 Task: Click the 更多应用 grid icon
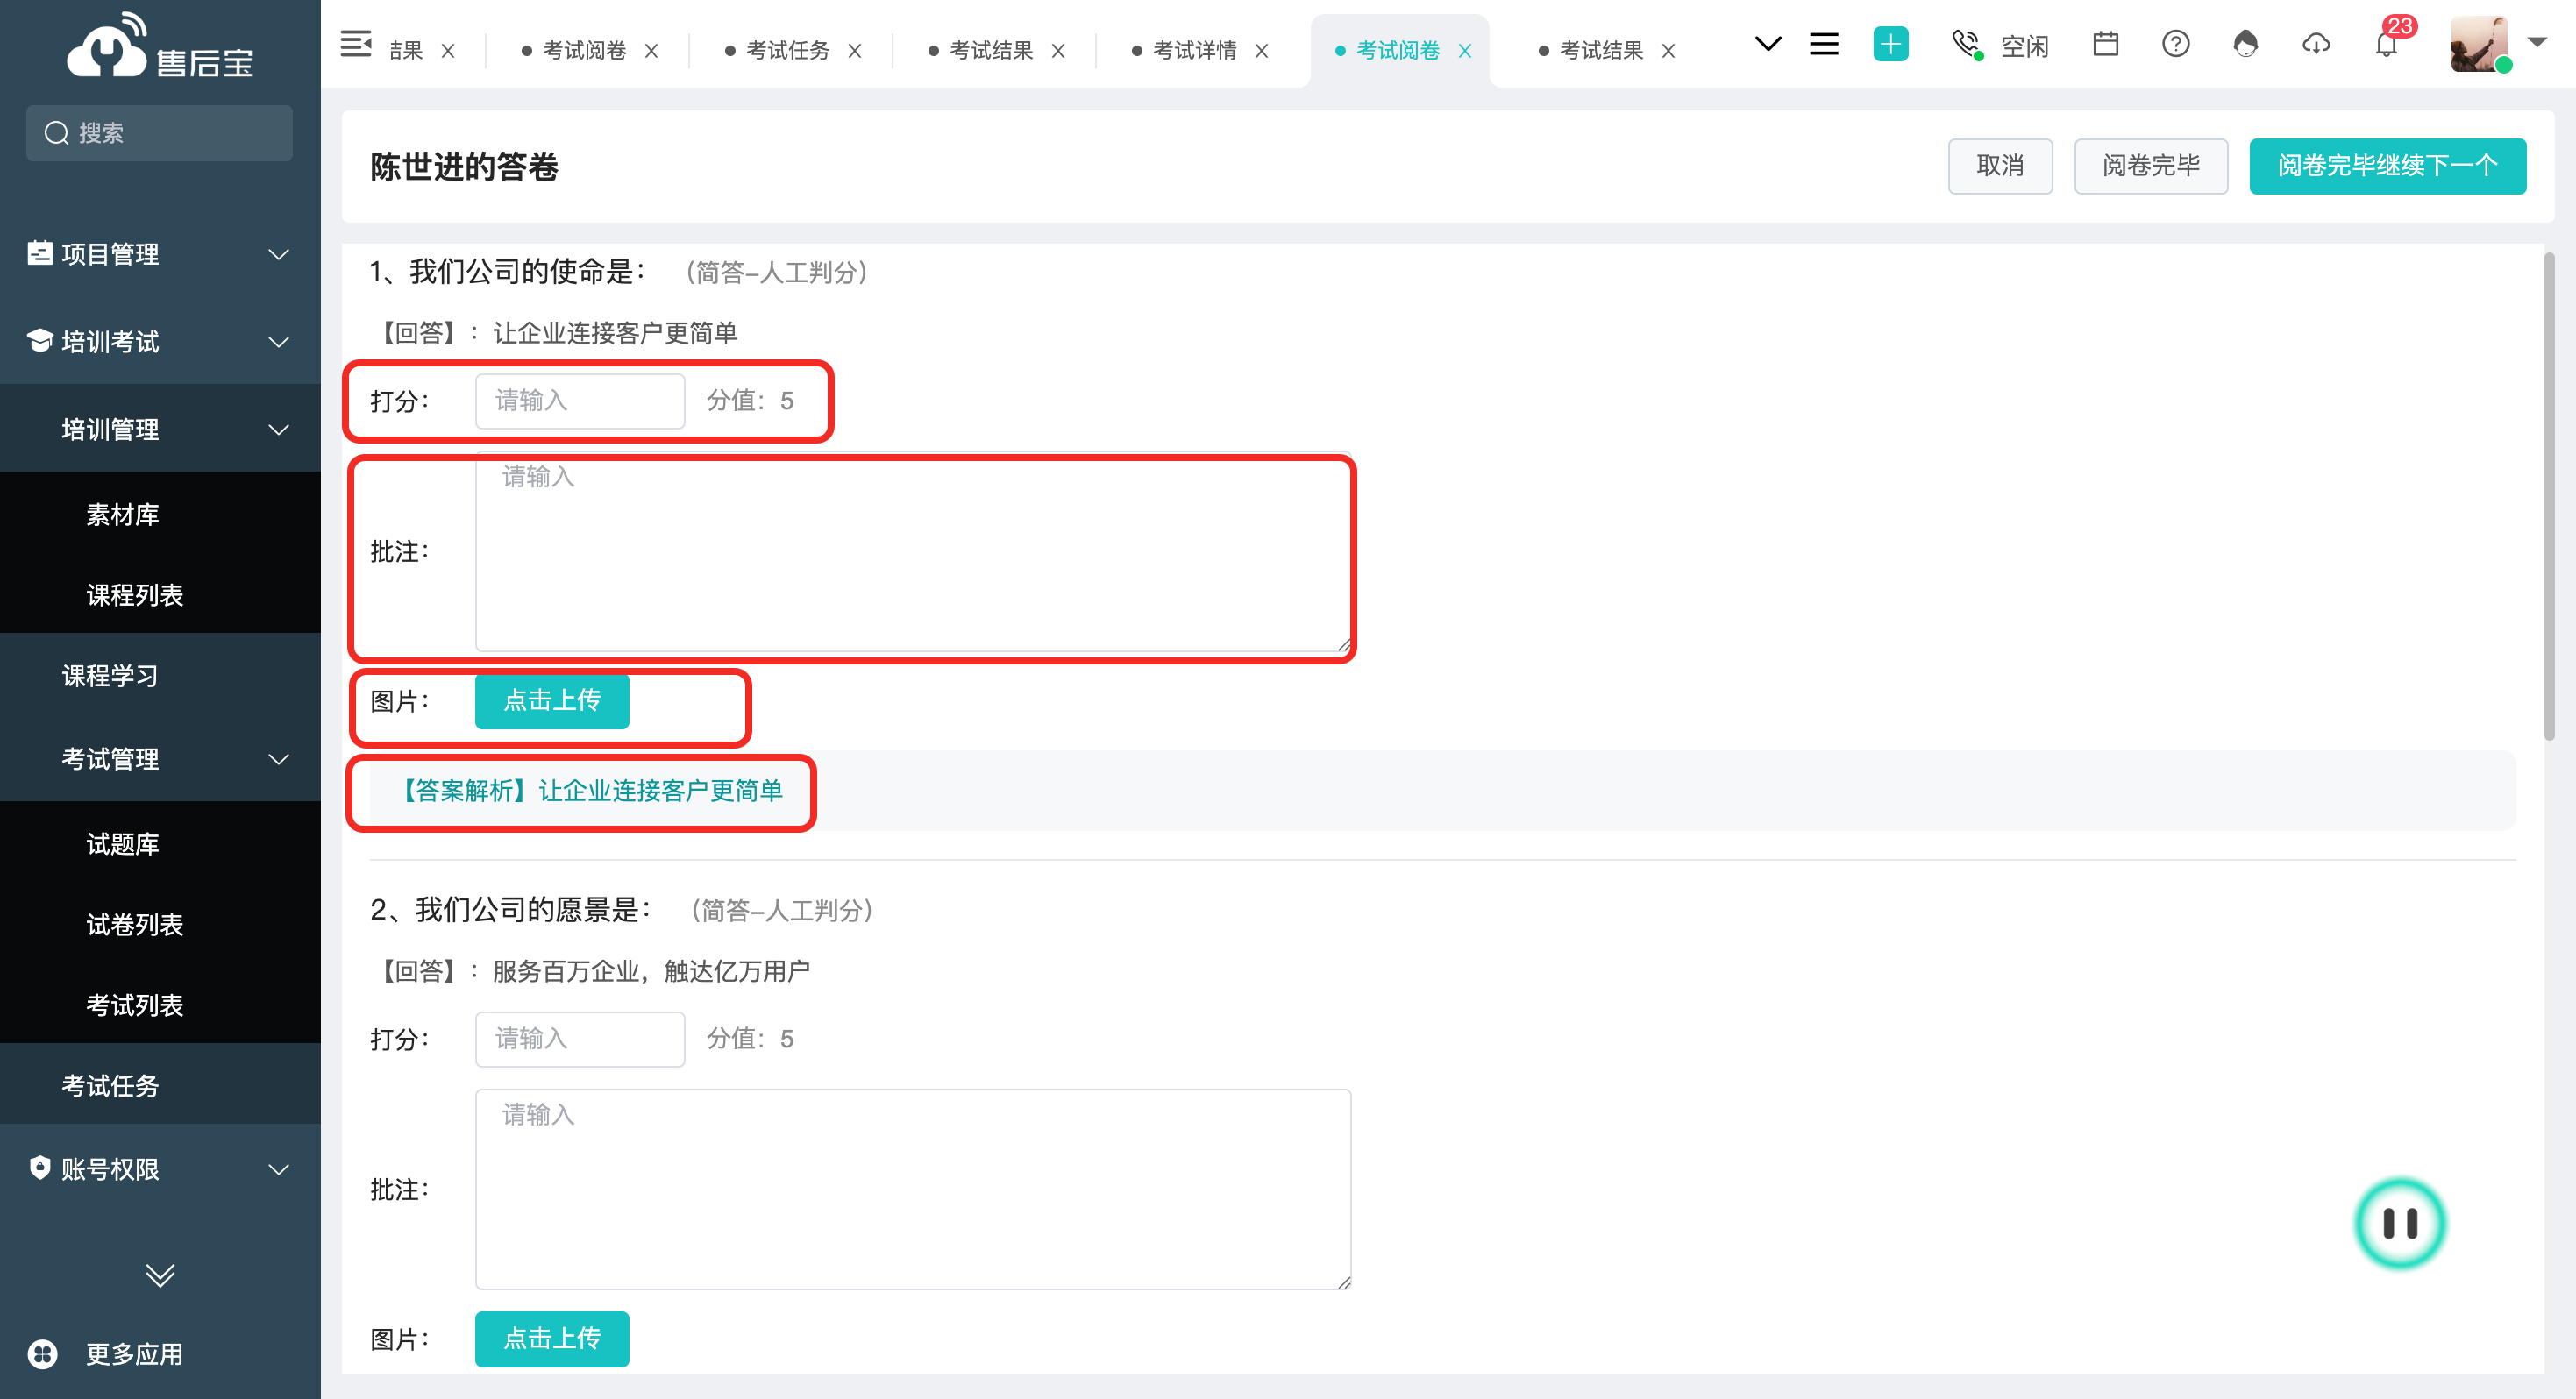(42, 1354)
